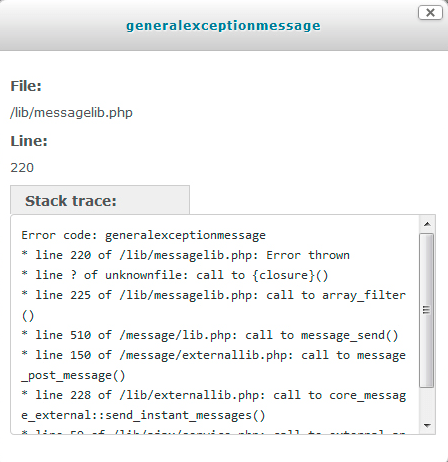This screenshot has width=448, height=462.
Task: Click the stack trace scrollbar down arrow
Action: 427,426
